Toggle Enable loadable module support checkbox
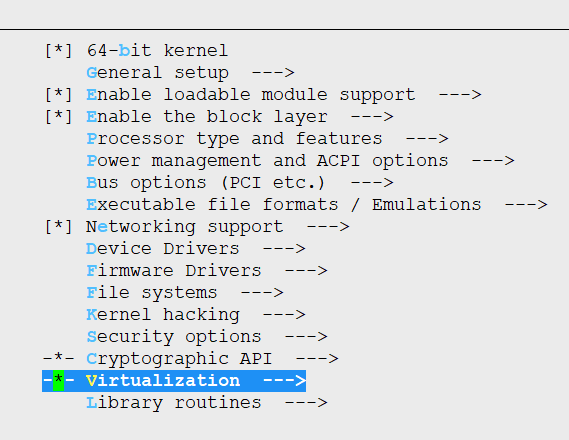 [58, 95]
